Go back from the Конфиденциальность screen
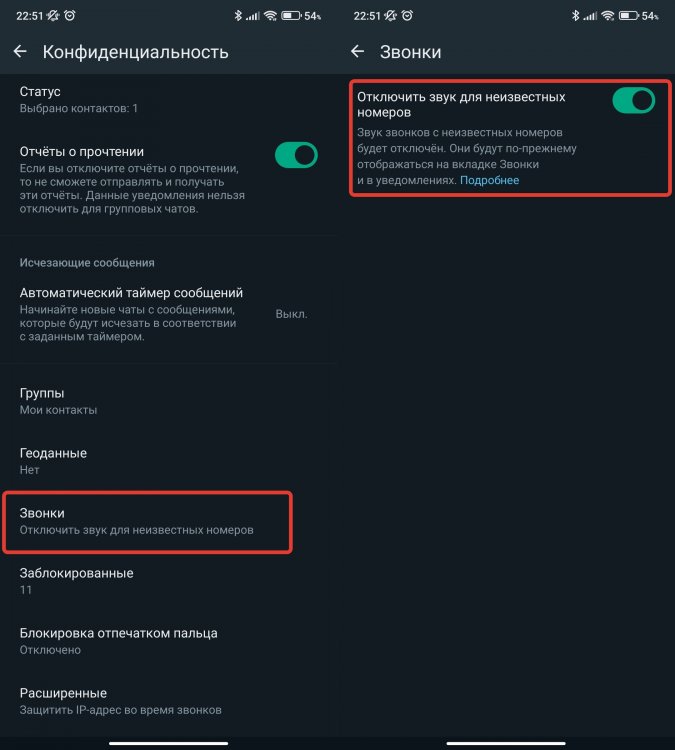The image size is (675, 750). [20, 51]
